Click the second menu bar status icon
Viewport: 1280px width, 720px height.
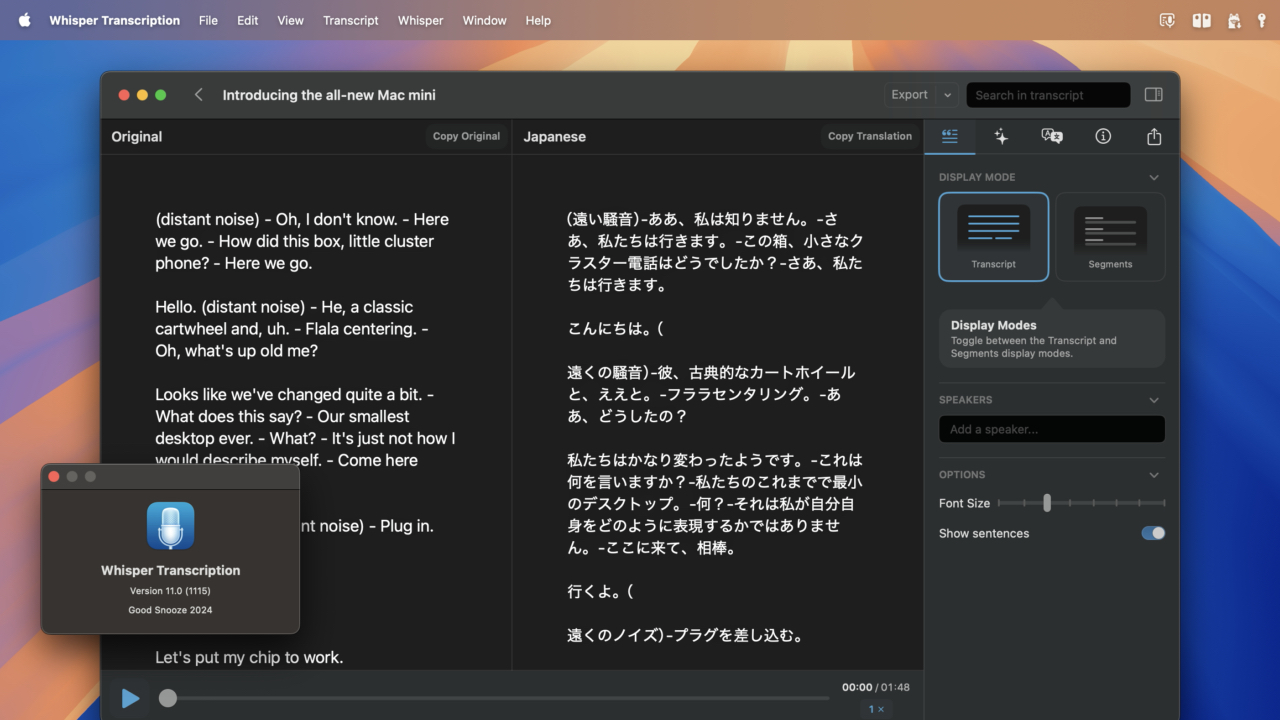(x=1201, y=20)
